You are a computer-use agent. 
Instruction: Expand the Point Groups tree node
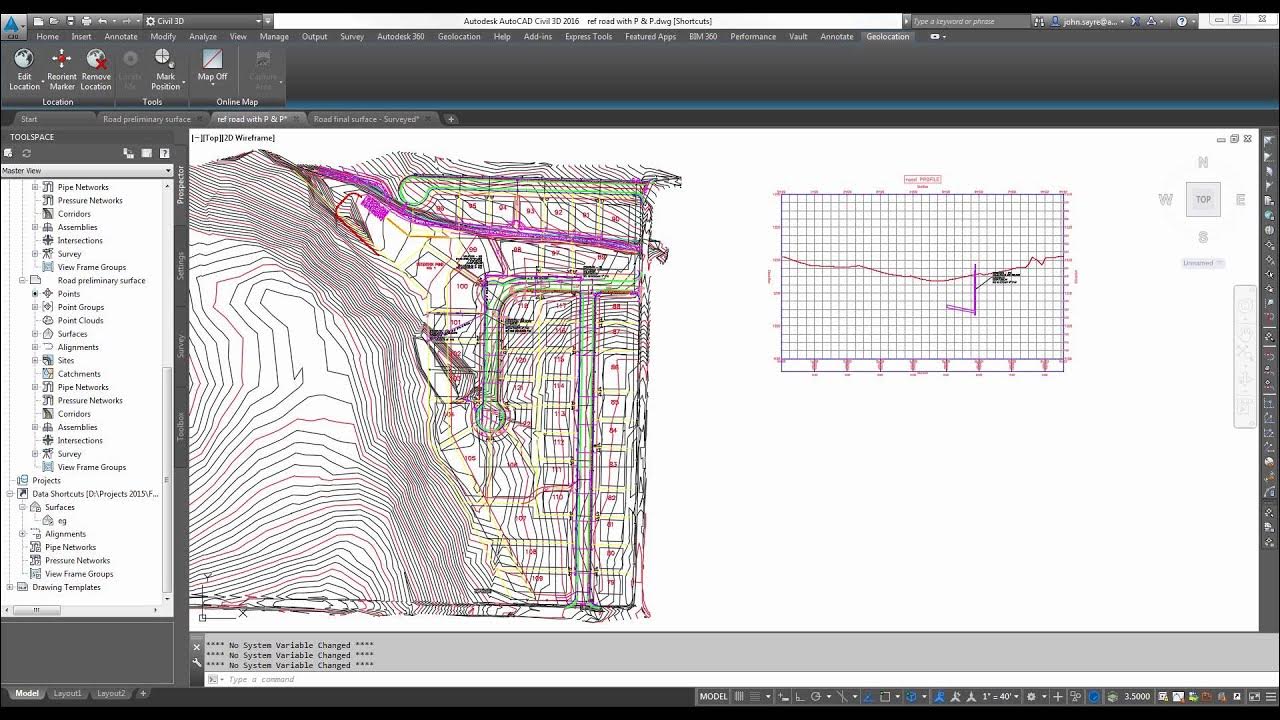(35, 307)
